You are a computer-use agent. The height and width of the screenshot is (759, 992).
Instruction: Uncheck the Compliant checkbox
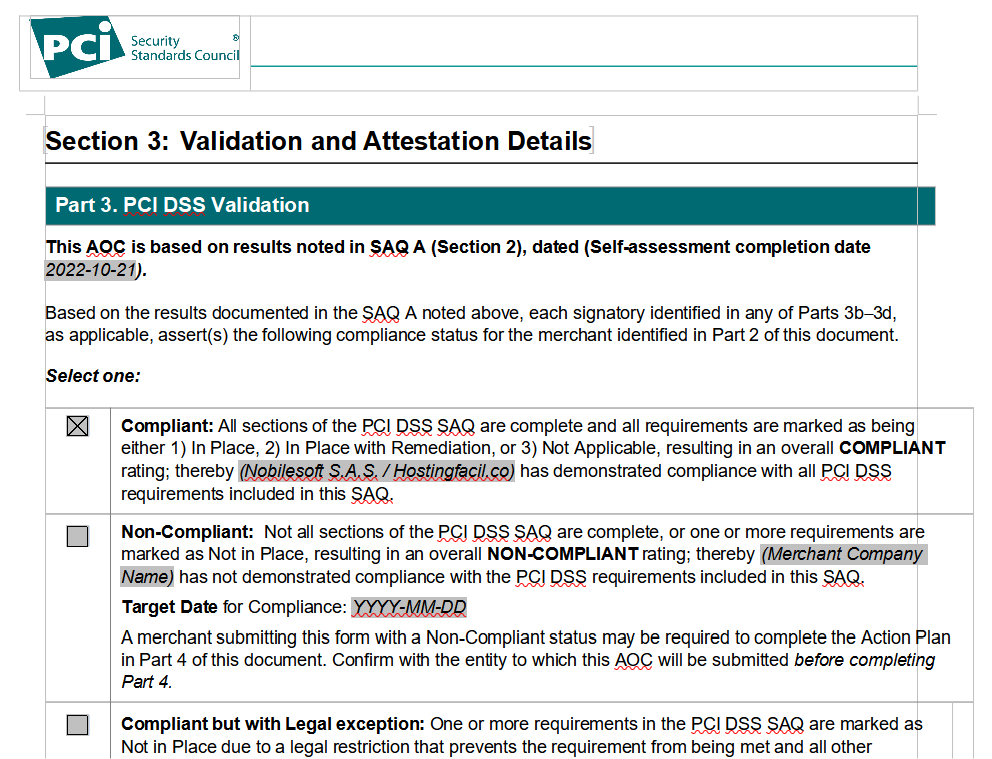pyautogui.click(x=77, y=427)
